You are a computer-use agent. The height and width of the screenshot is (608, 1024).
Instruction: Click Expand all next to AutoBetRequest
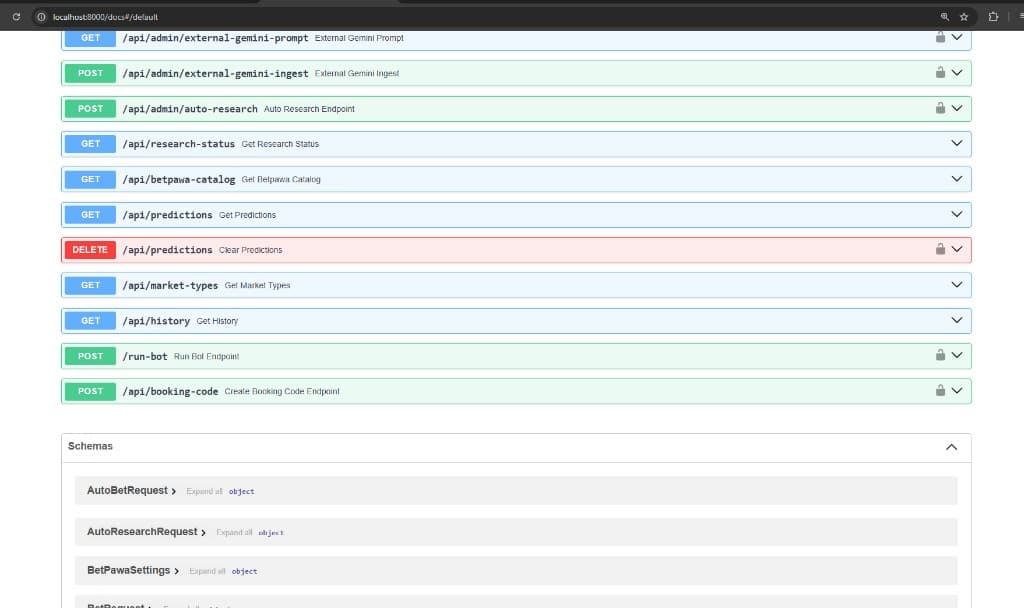(x=204, y=491)
